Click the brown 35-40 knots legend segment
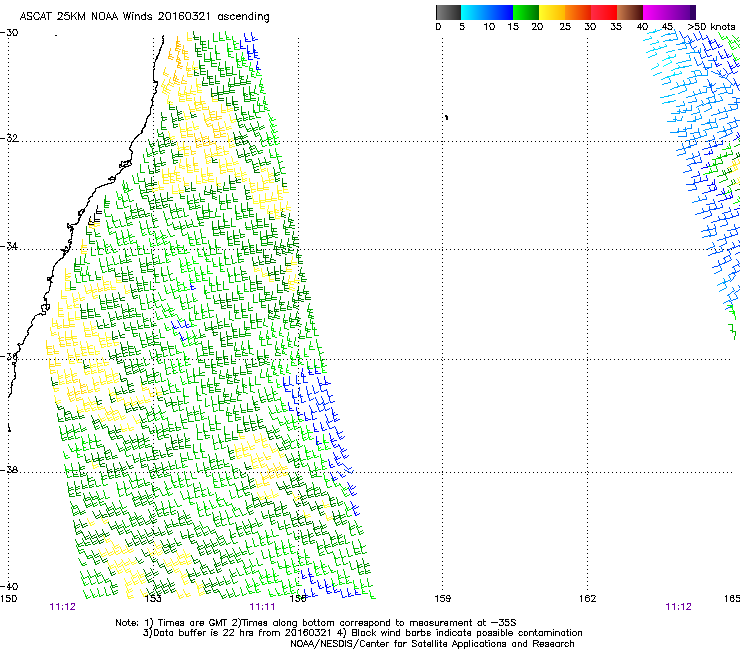Screen dimensions: 740x650 point(630,12)
